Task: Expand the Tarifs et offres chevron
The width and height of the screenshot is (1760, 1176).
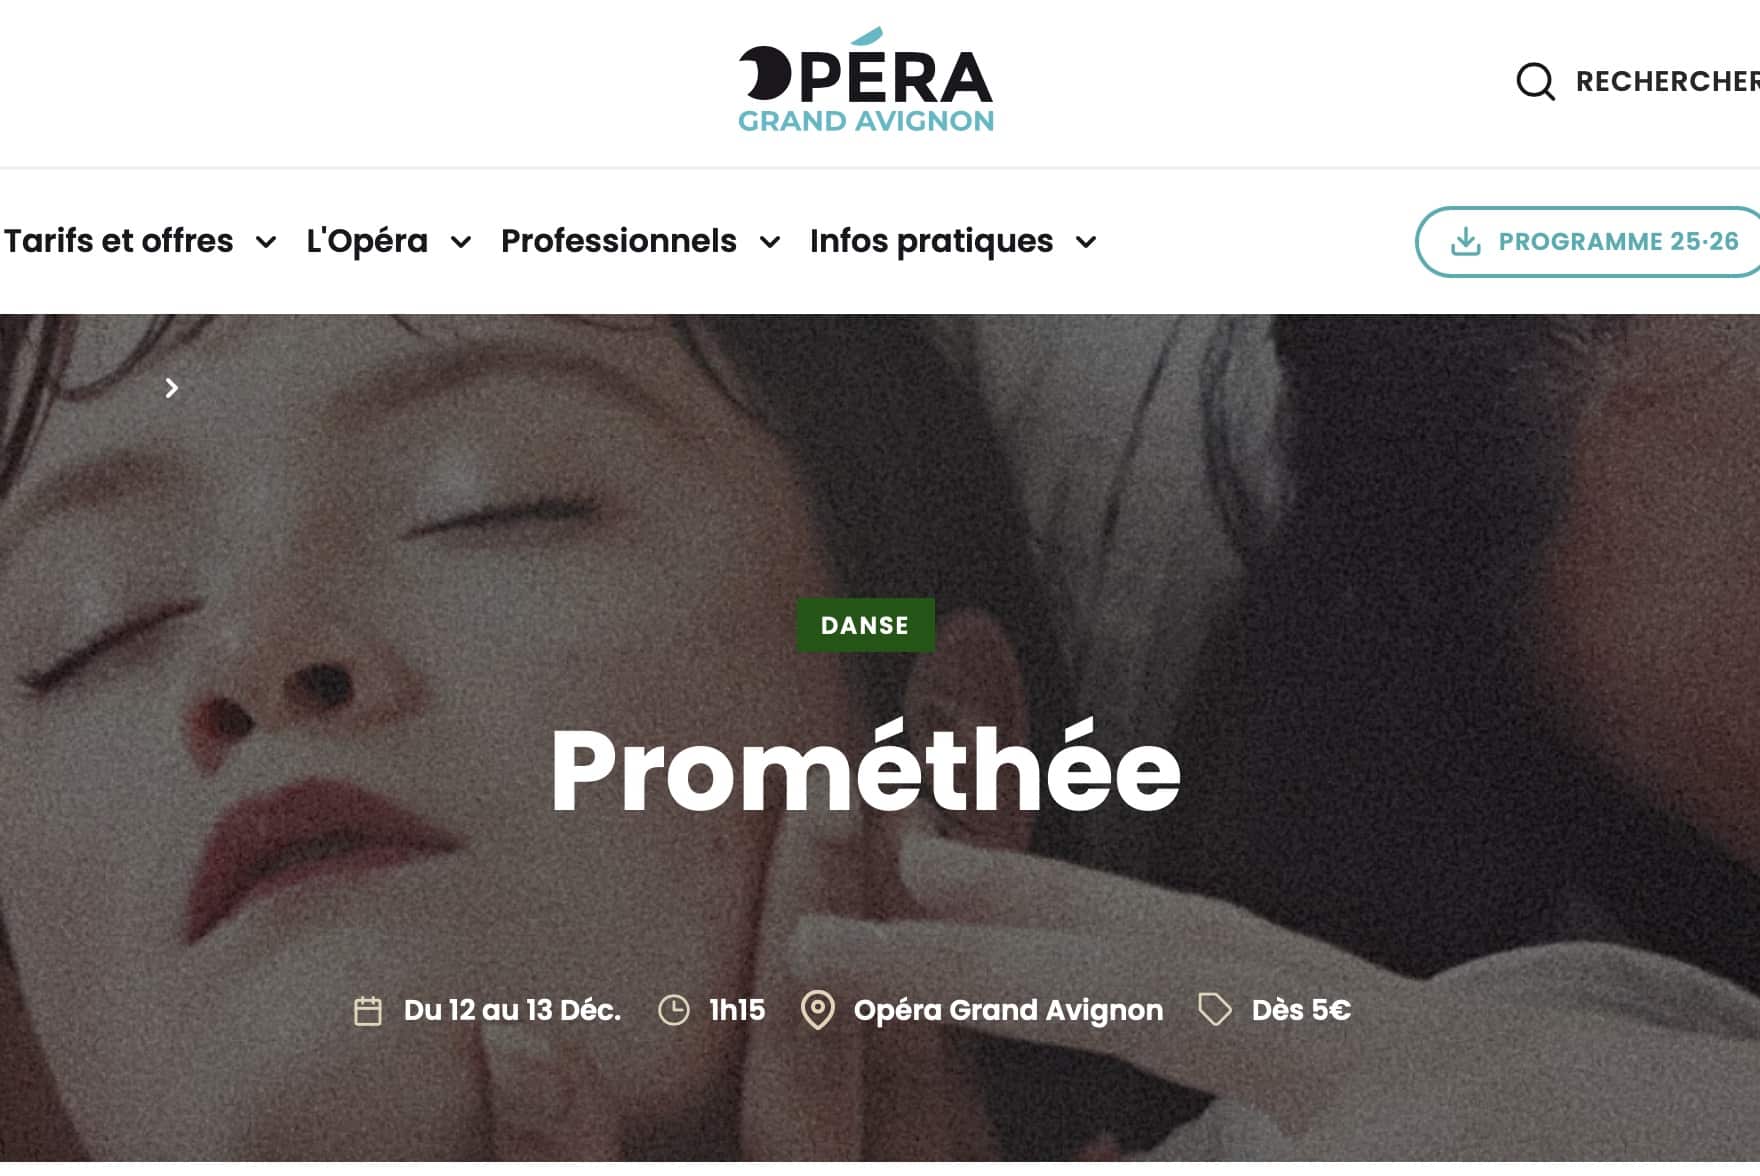Action: pyautogui.click(x=266, y=242)
